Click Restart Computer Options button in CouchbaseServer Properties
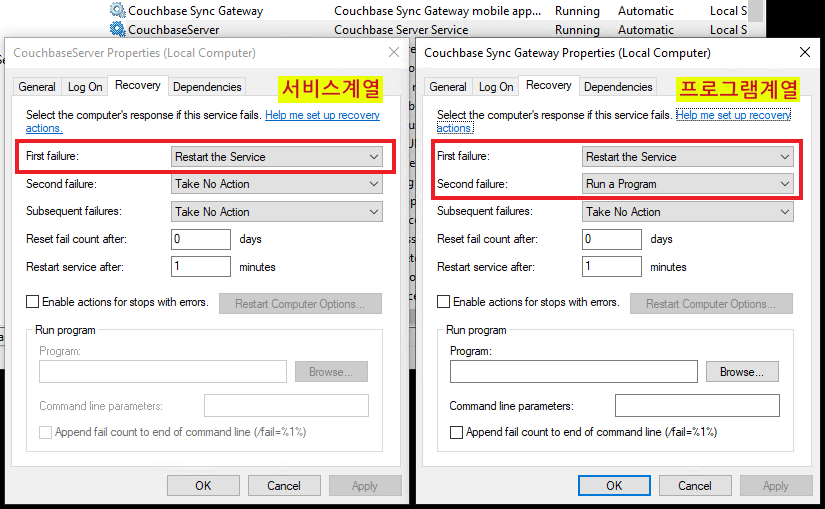The image size is (825, 509). tap(300, 304)
